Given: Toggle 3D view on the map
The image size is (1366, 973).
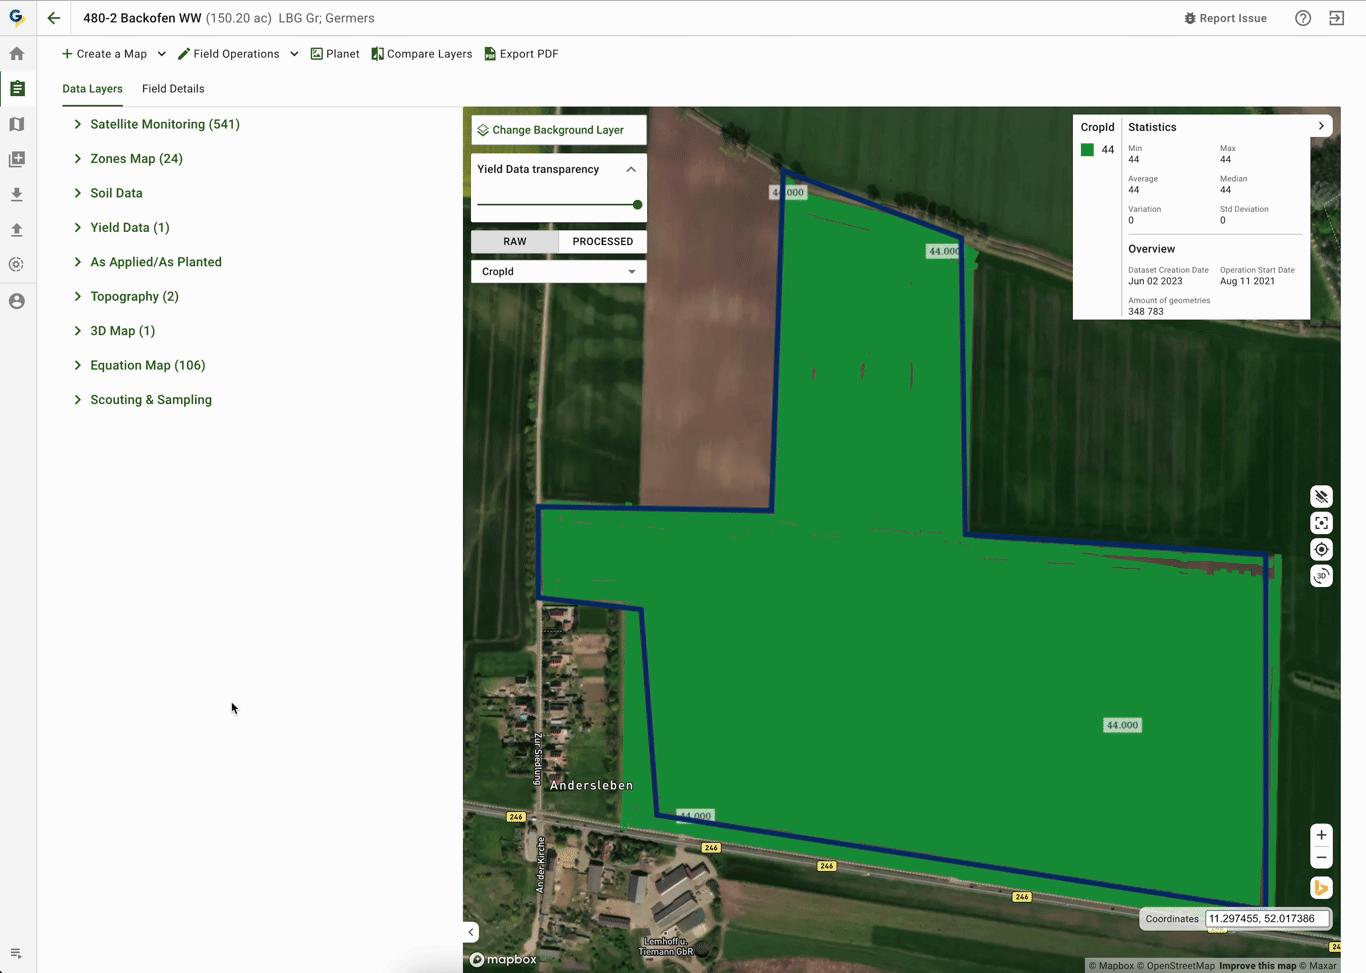Looking at the screenshot, I should pyautogui.click(x=1321, y=576).
